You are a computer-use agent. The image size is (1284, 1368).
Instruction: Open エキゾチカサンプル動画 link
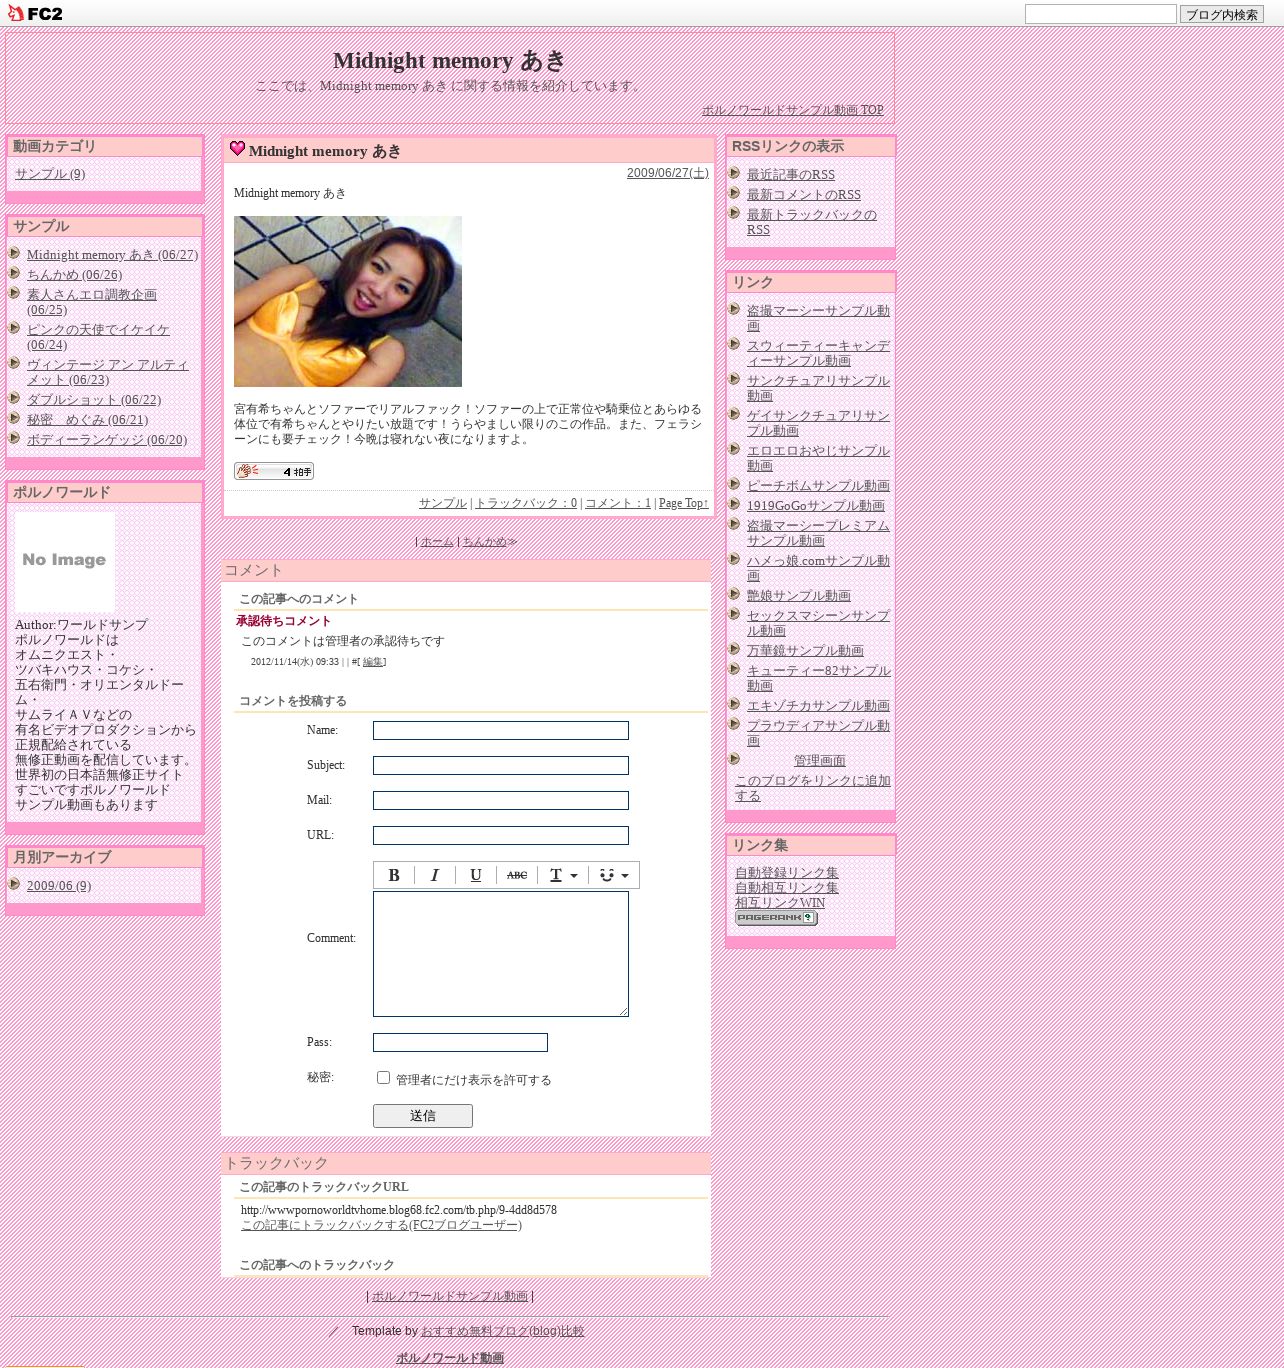click(818, 706)
